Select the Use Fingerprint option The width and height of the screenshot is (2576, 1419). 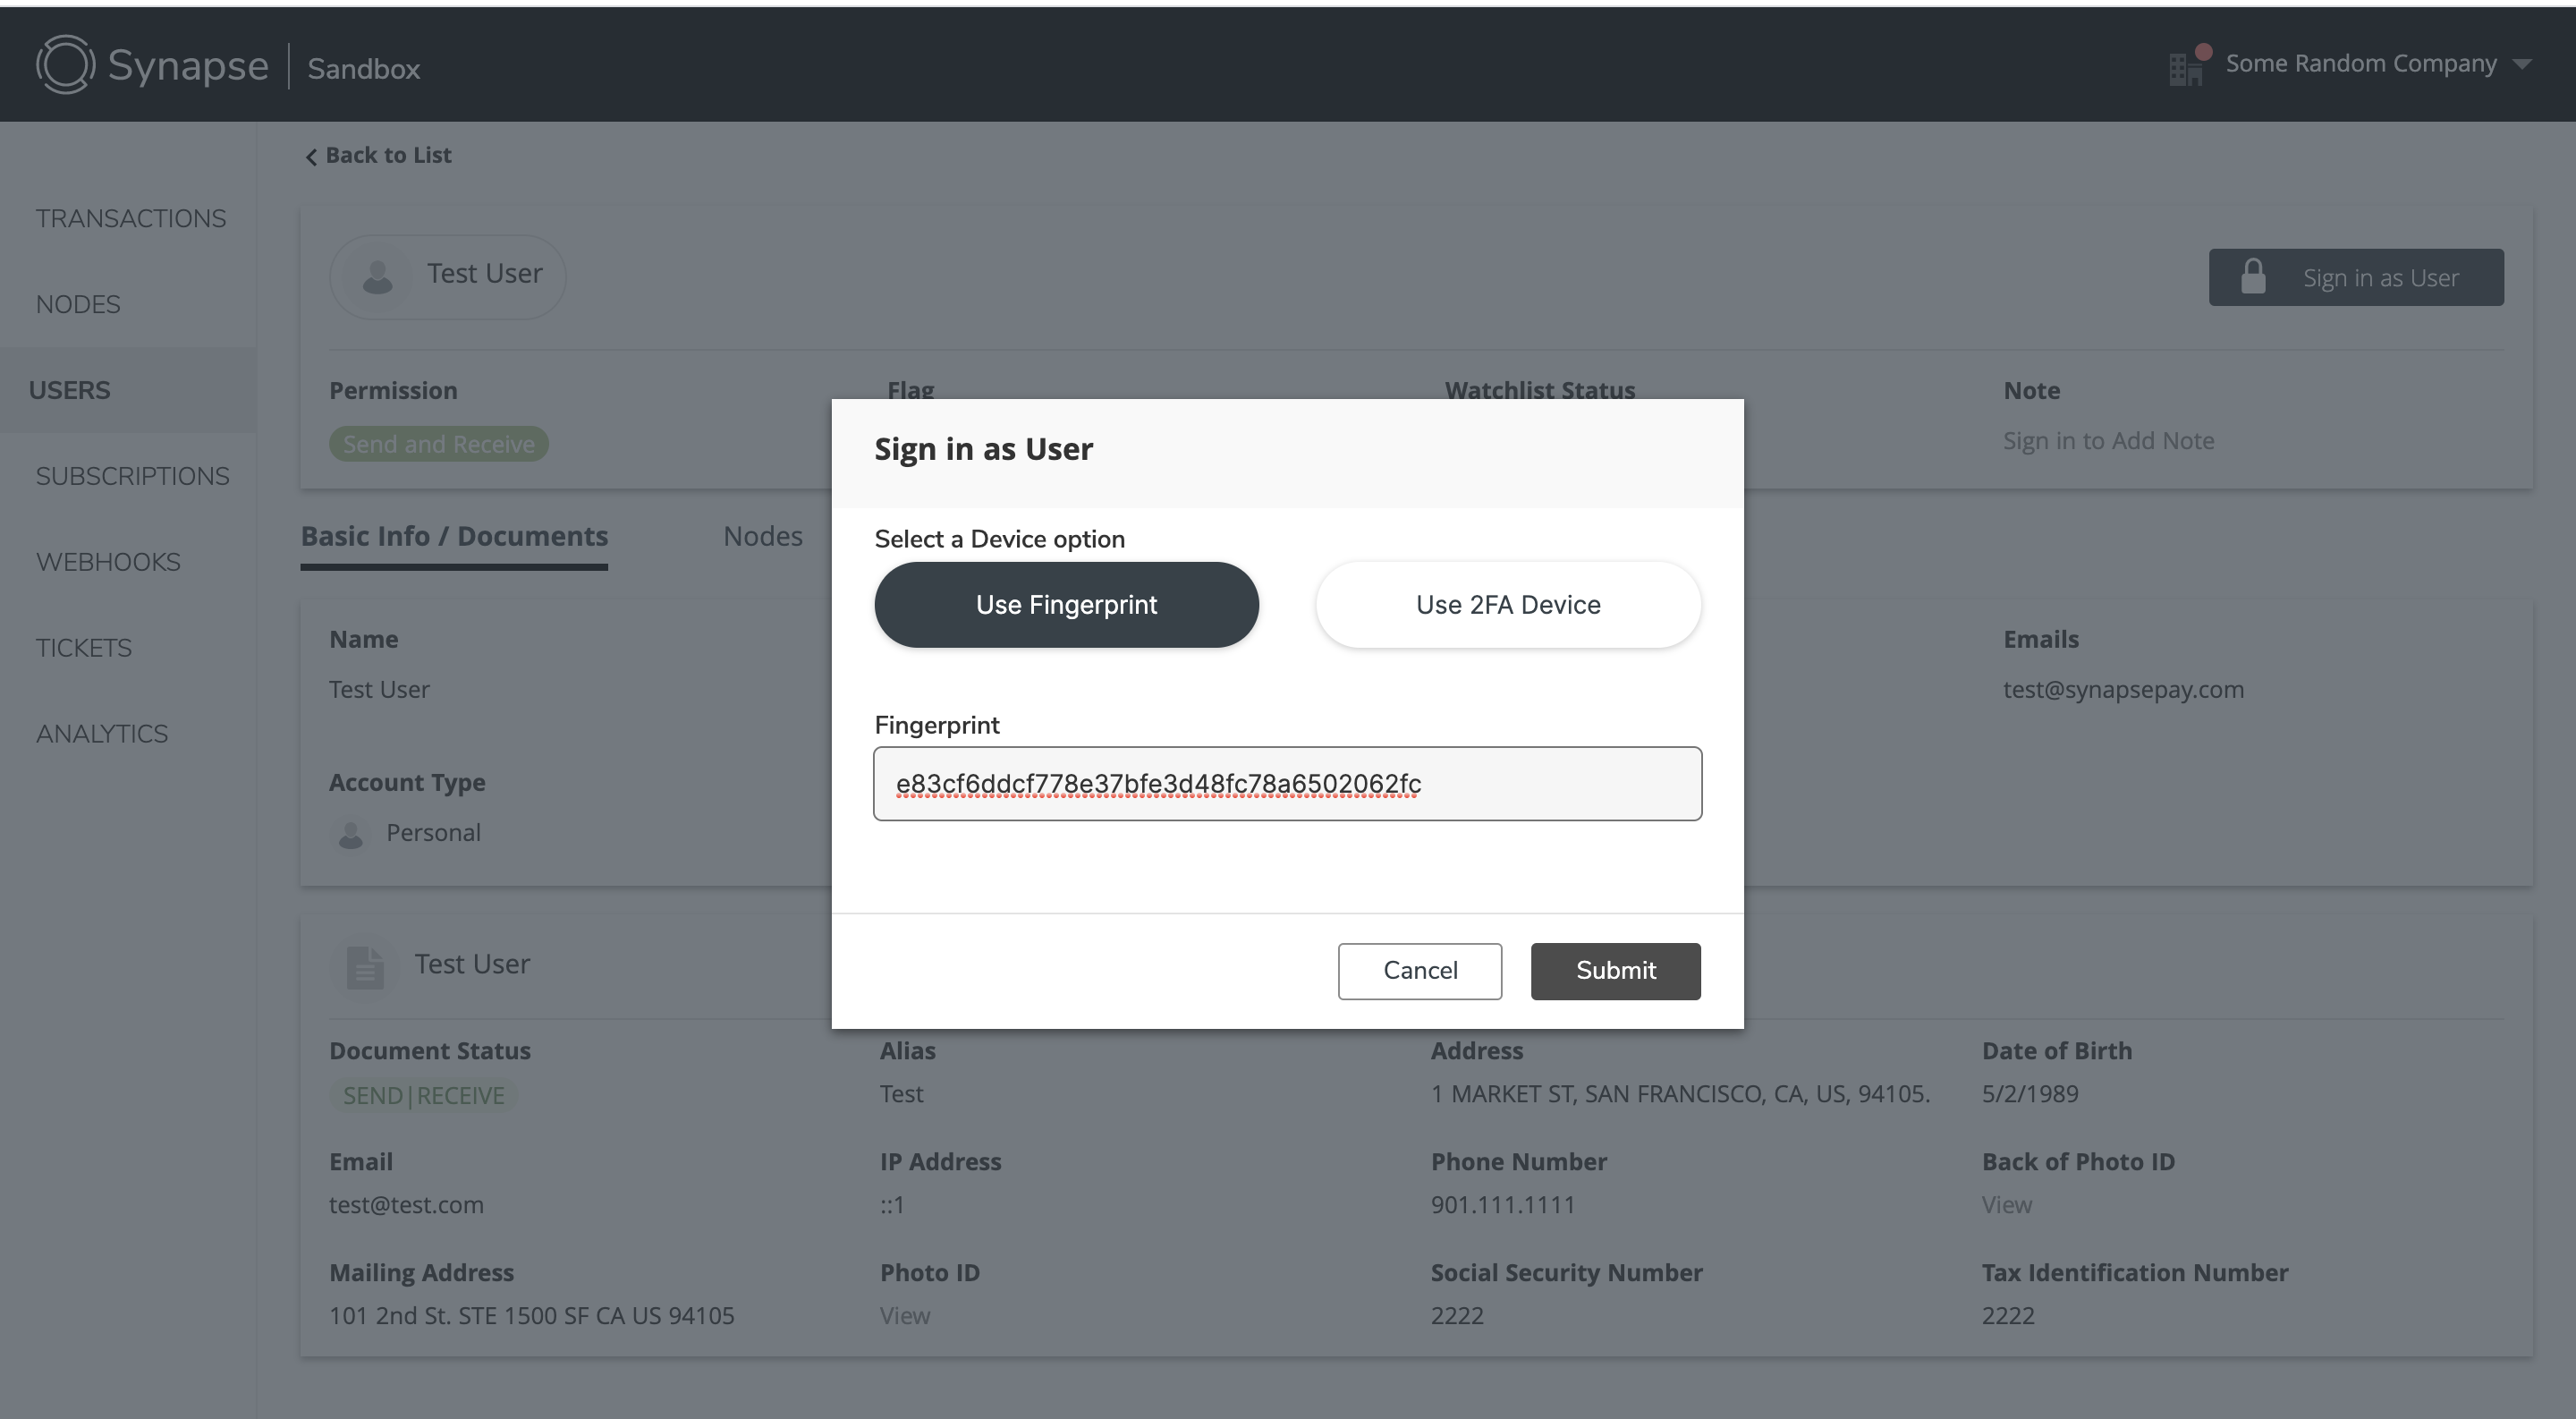1066,604
